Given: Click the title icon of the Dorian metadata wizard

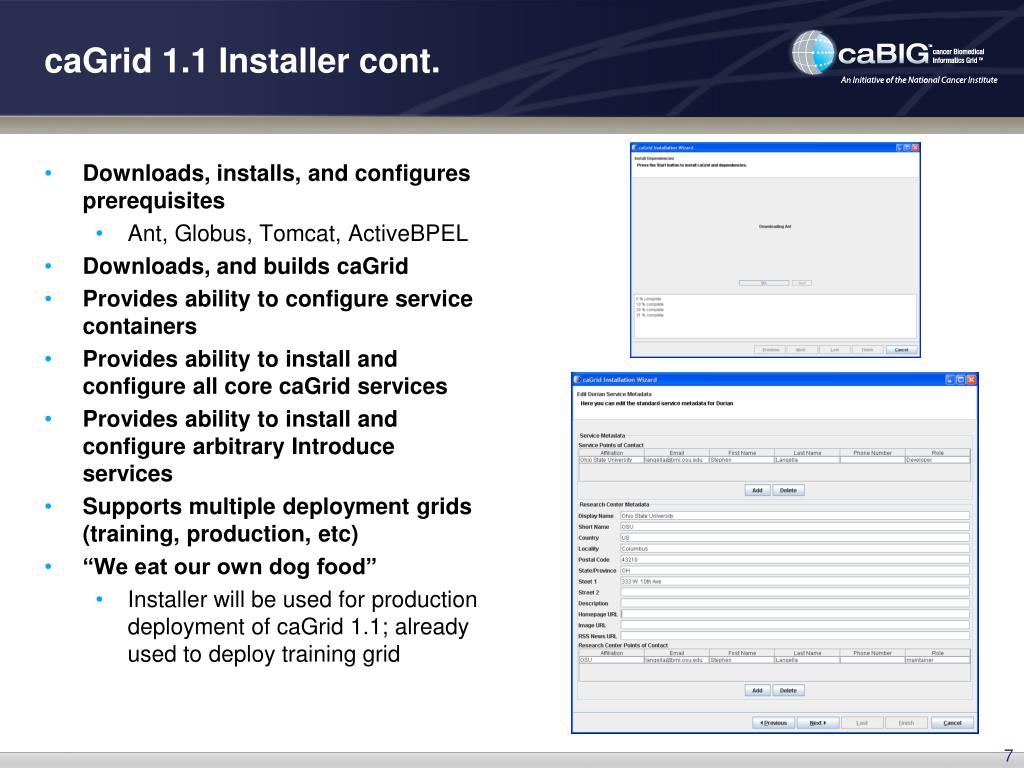Looking at the screenshot, I should tap(577, 379).
